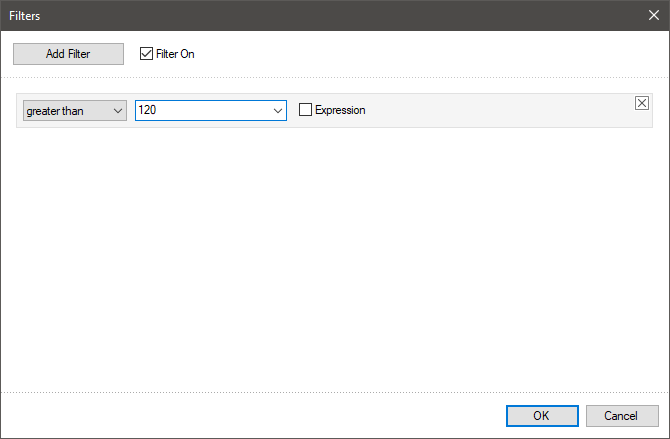Remove the filter row with X icon

click(x=642, y=103)
